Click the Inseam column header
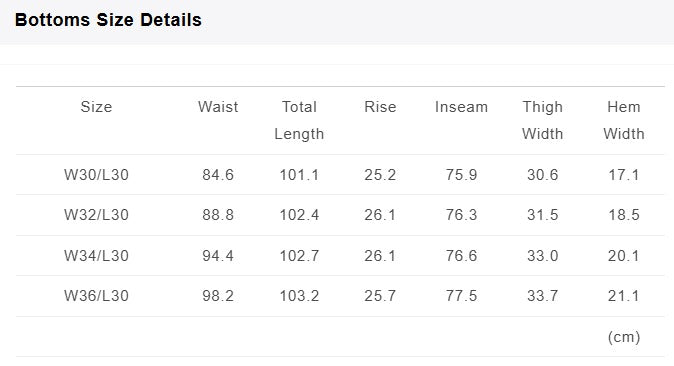 461,107
